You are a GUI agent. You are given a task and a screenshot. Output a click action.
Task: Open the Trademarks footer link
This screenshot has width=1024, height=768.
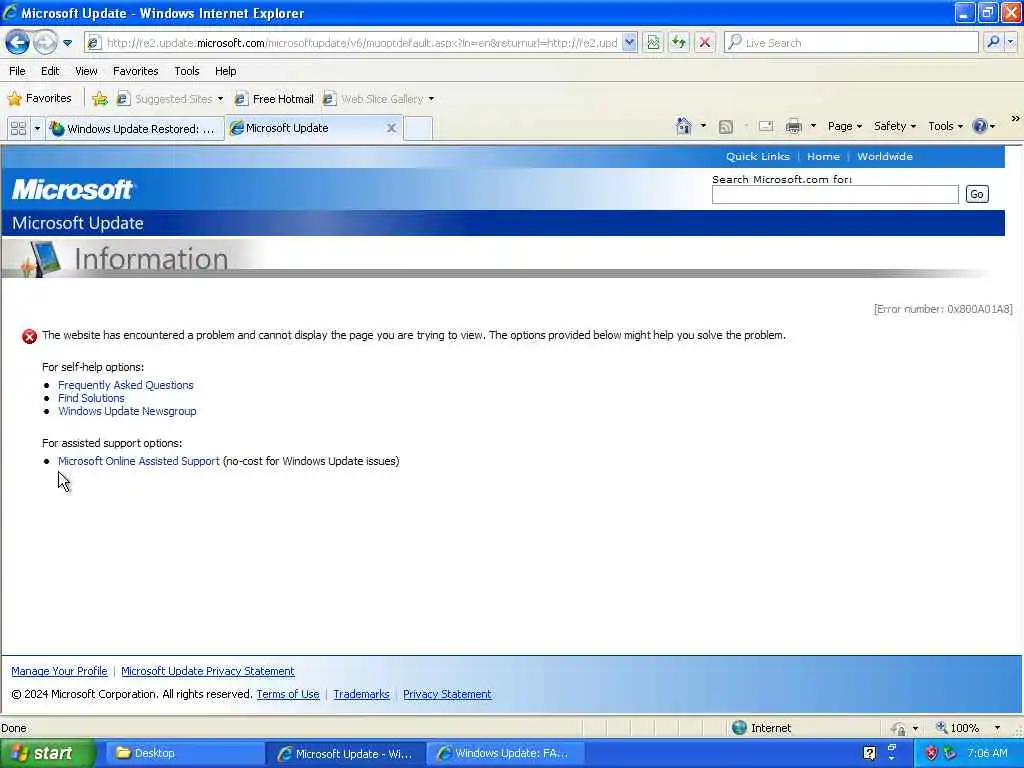coord(361,694)
